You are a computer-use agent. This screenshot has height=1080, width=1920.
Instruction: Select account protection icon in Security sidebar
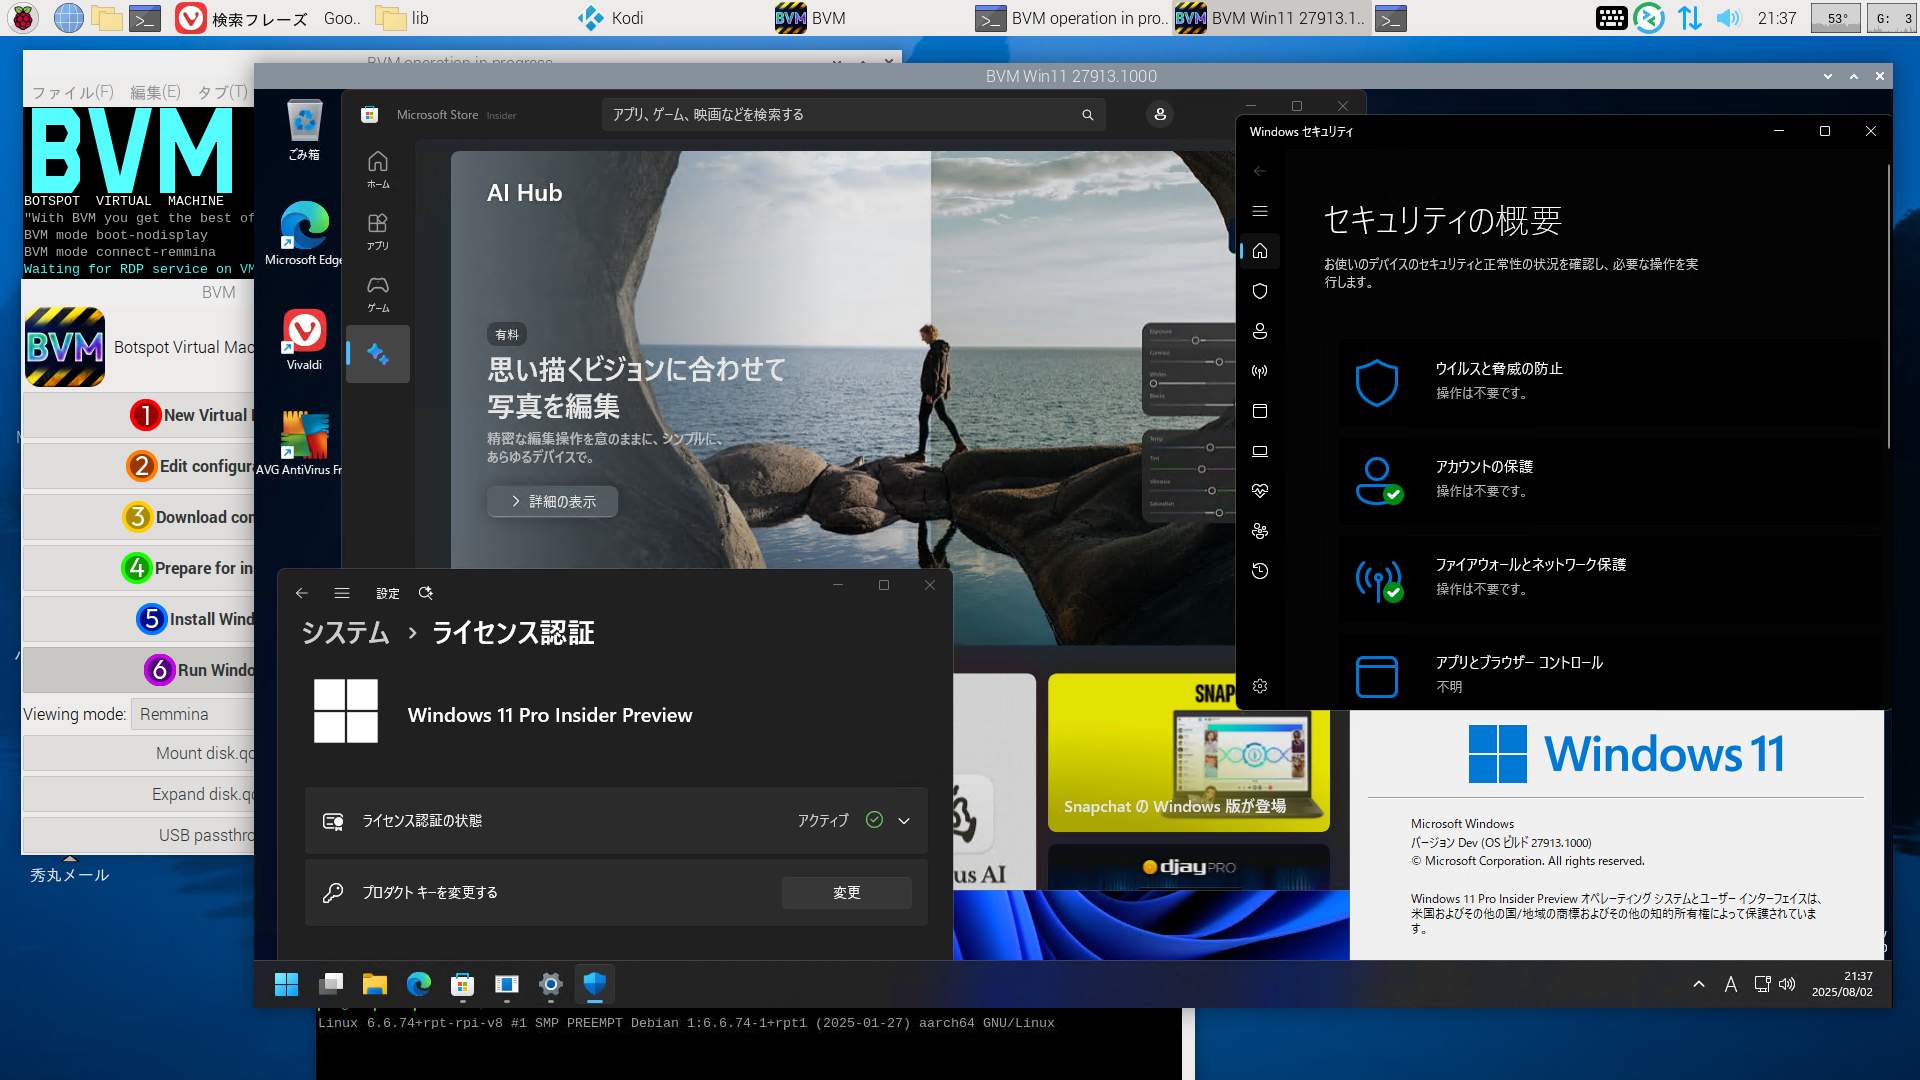click(x=1260, y=331)
